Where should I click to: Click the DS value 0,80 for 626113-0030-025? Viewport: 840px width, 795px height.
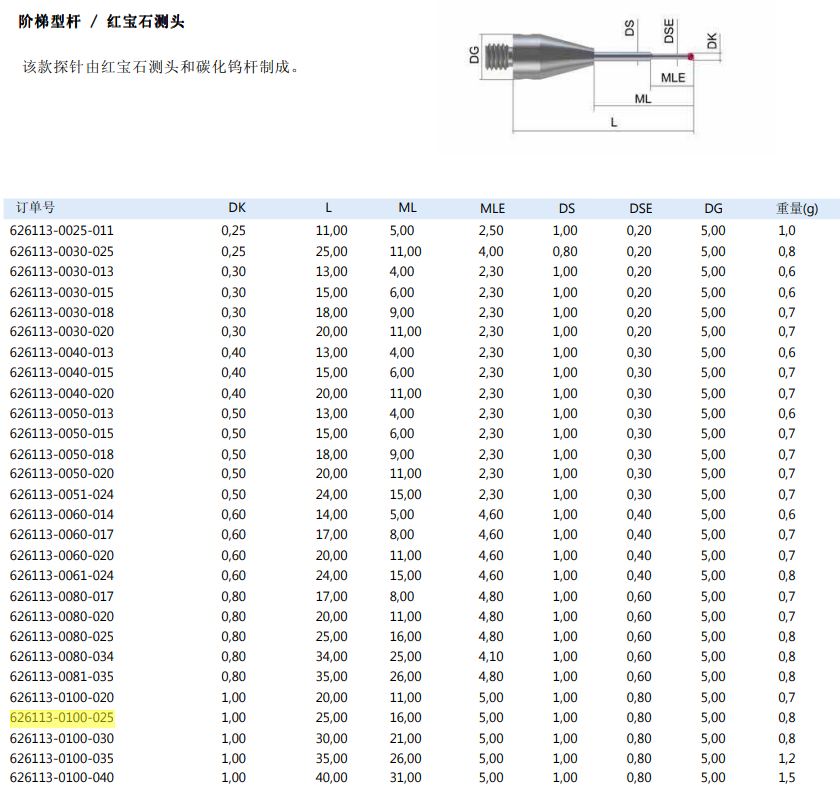pos(565,251)
